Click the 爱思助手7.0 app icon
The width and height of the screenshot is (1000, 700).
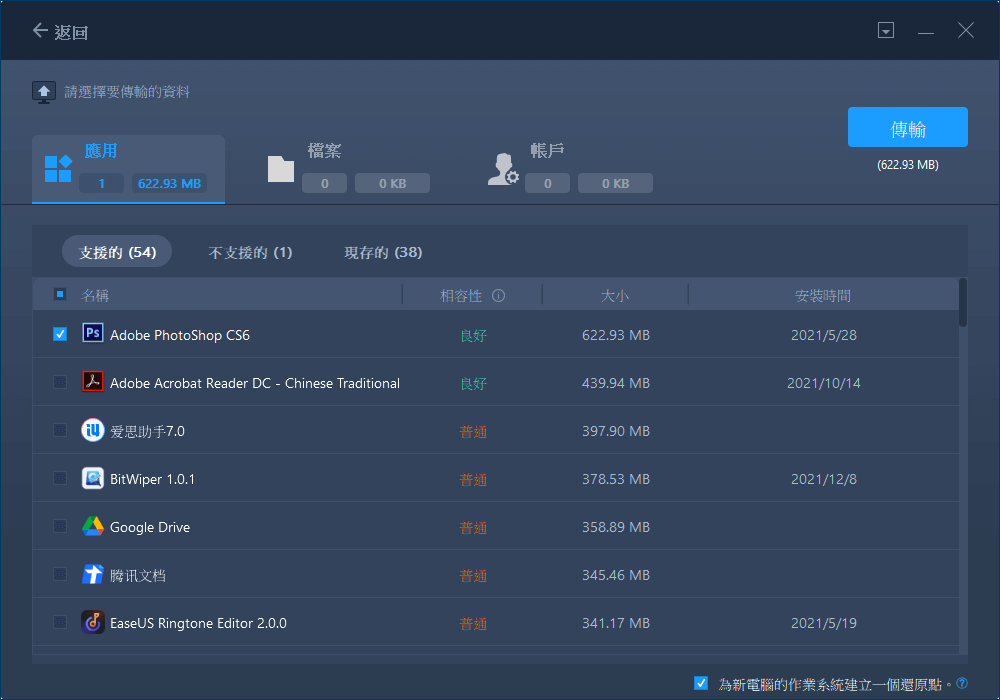(x=93, y=430)
